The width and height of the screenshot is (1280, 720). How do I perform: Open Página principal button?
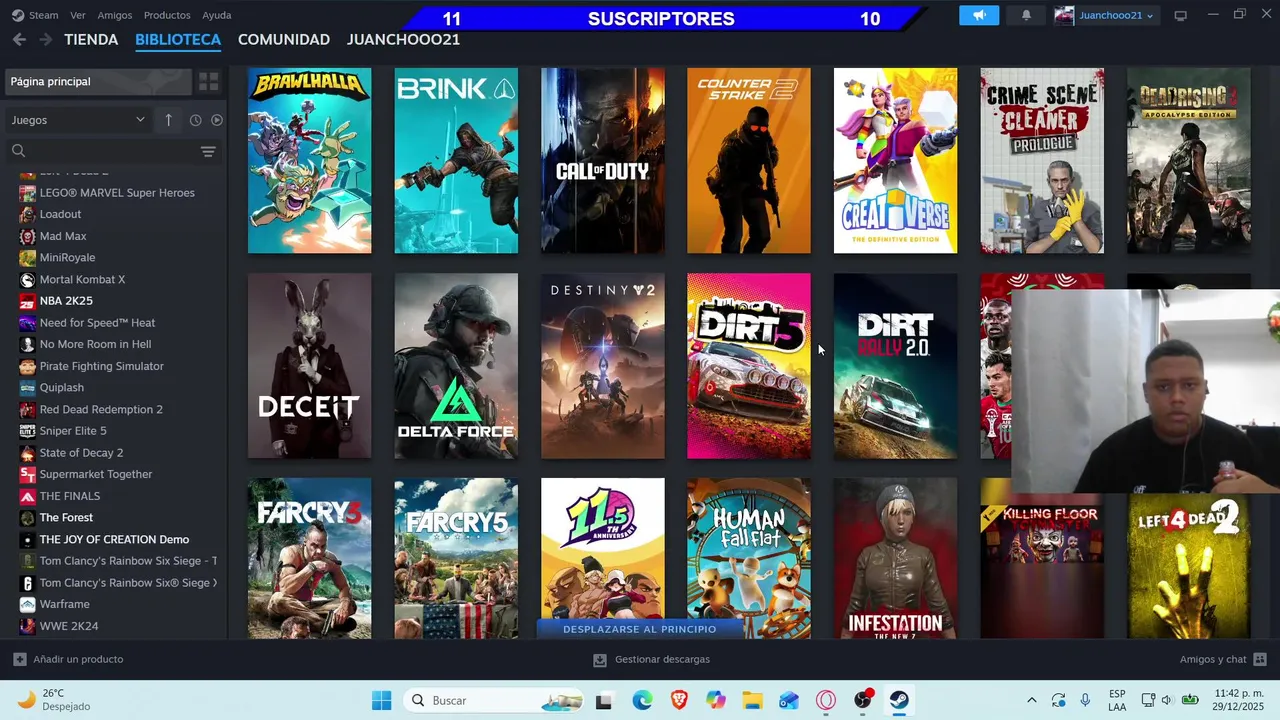(x=98, y=82)
